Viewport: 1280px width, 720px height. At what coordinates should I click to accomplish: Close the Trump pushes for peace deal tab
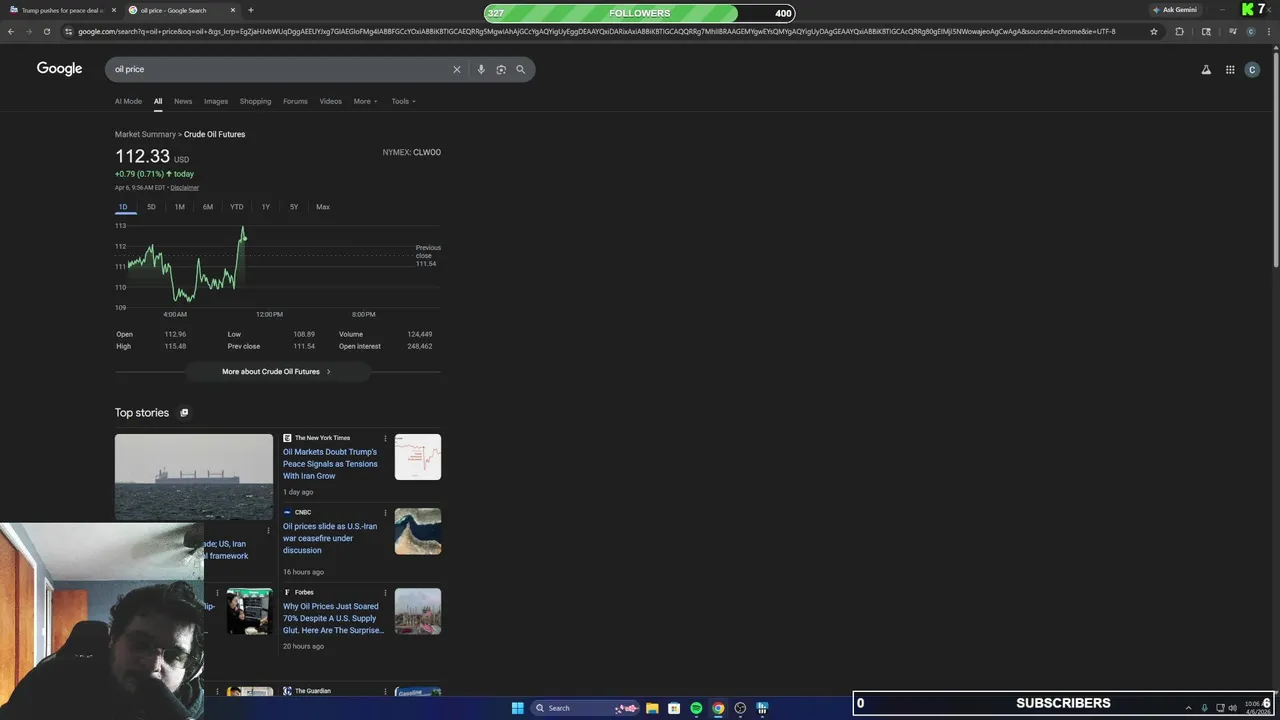tap(114, 10)
